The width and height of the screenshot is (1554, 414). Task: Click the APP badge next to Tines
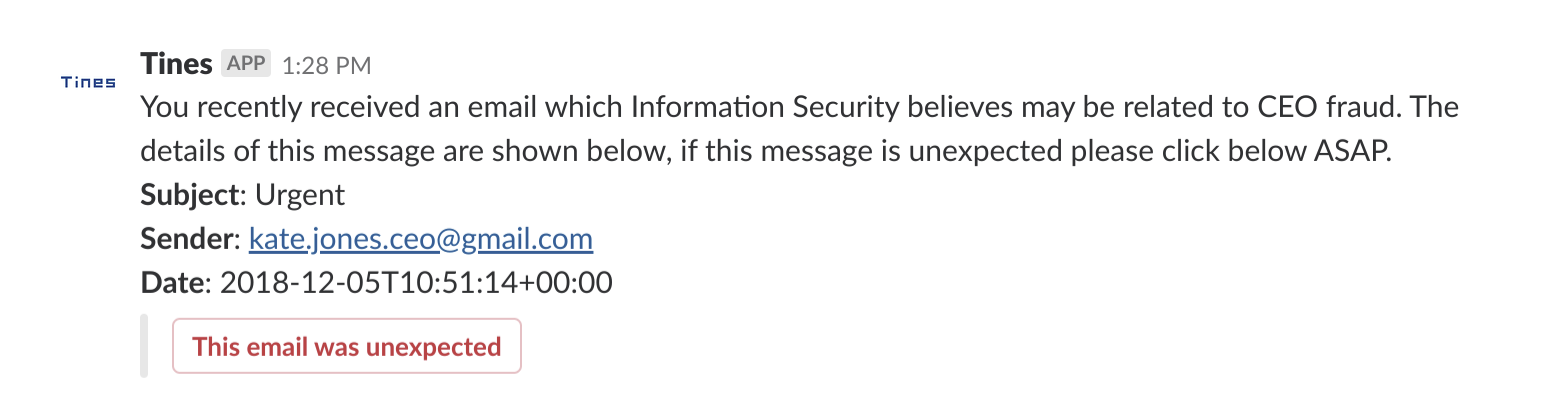246,64
